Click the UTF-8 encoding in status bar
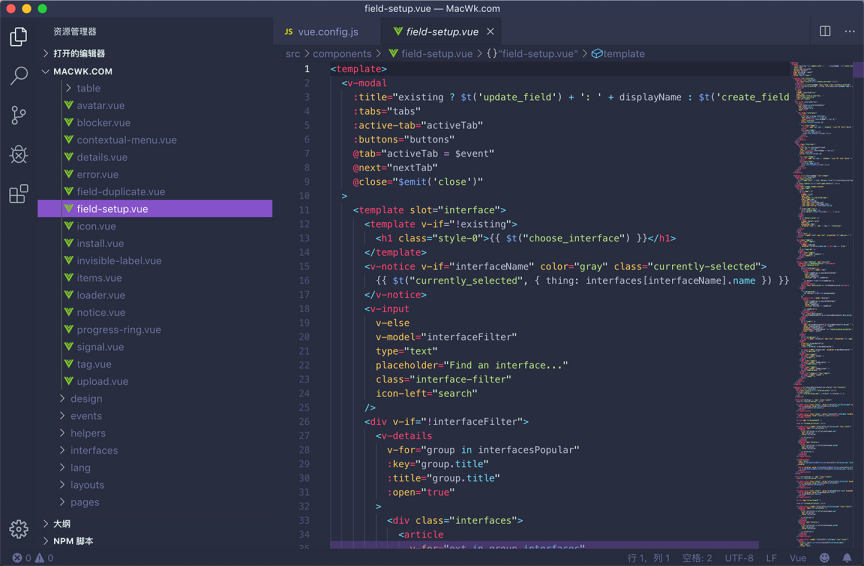864x566 pixels. click(x=739, y=558)
